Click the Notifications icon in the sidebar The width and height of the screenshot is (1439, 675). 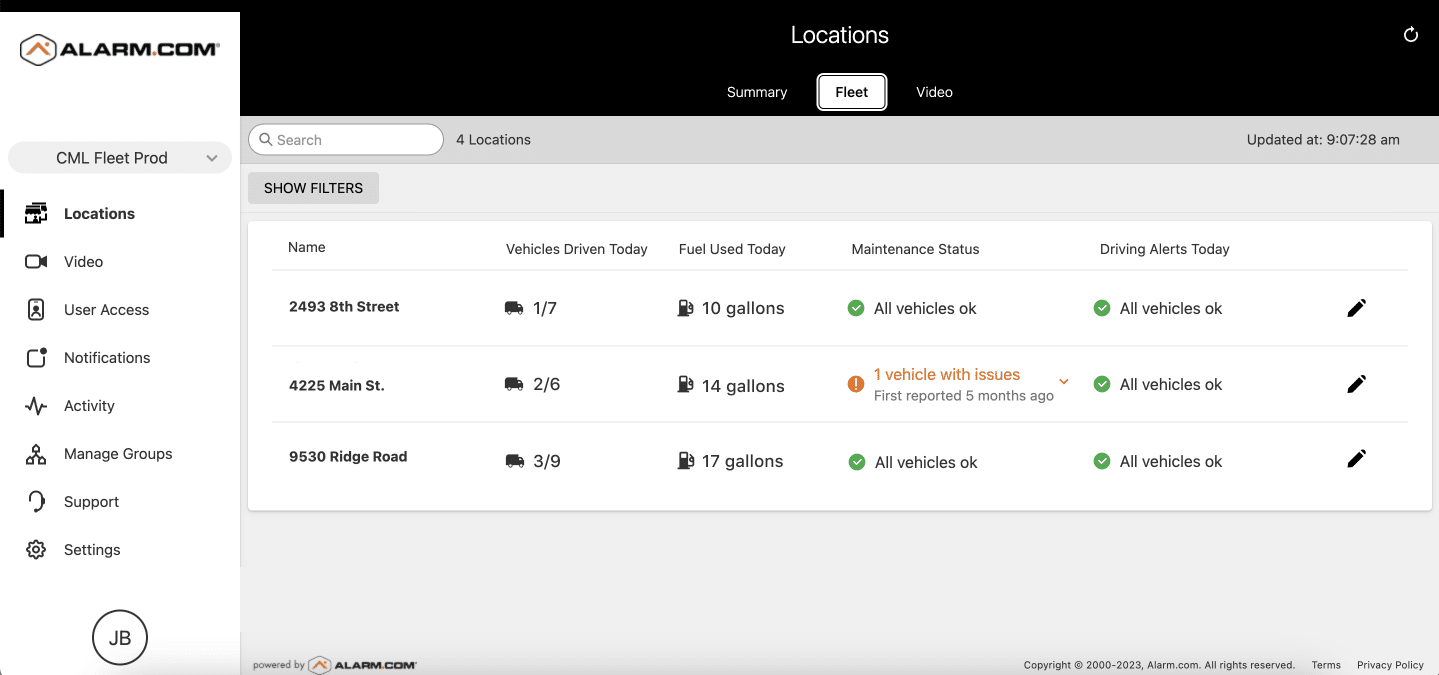(36, 357)
